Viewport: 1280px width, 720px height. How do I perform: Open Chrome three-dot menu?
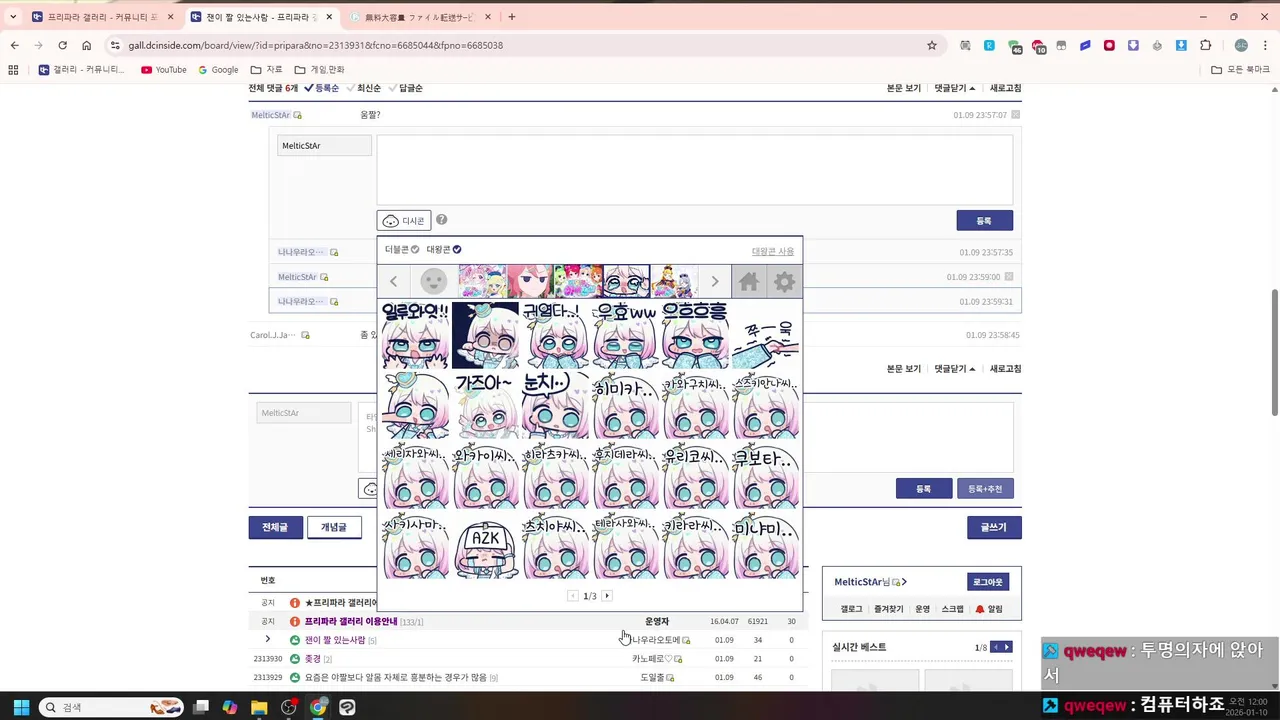pyautogui.click(x=1266, y=45)
